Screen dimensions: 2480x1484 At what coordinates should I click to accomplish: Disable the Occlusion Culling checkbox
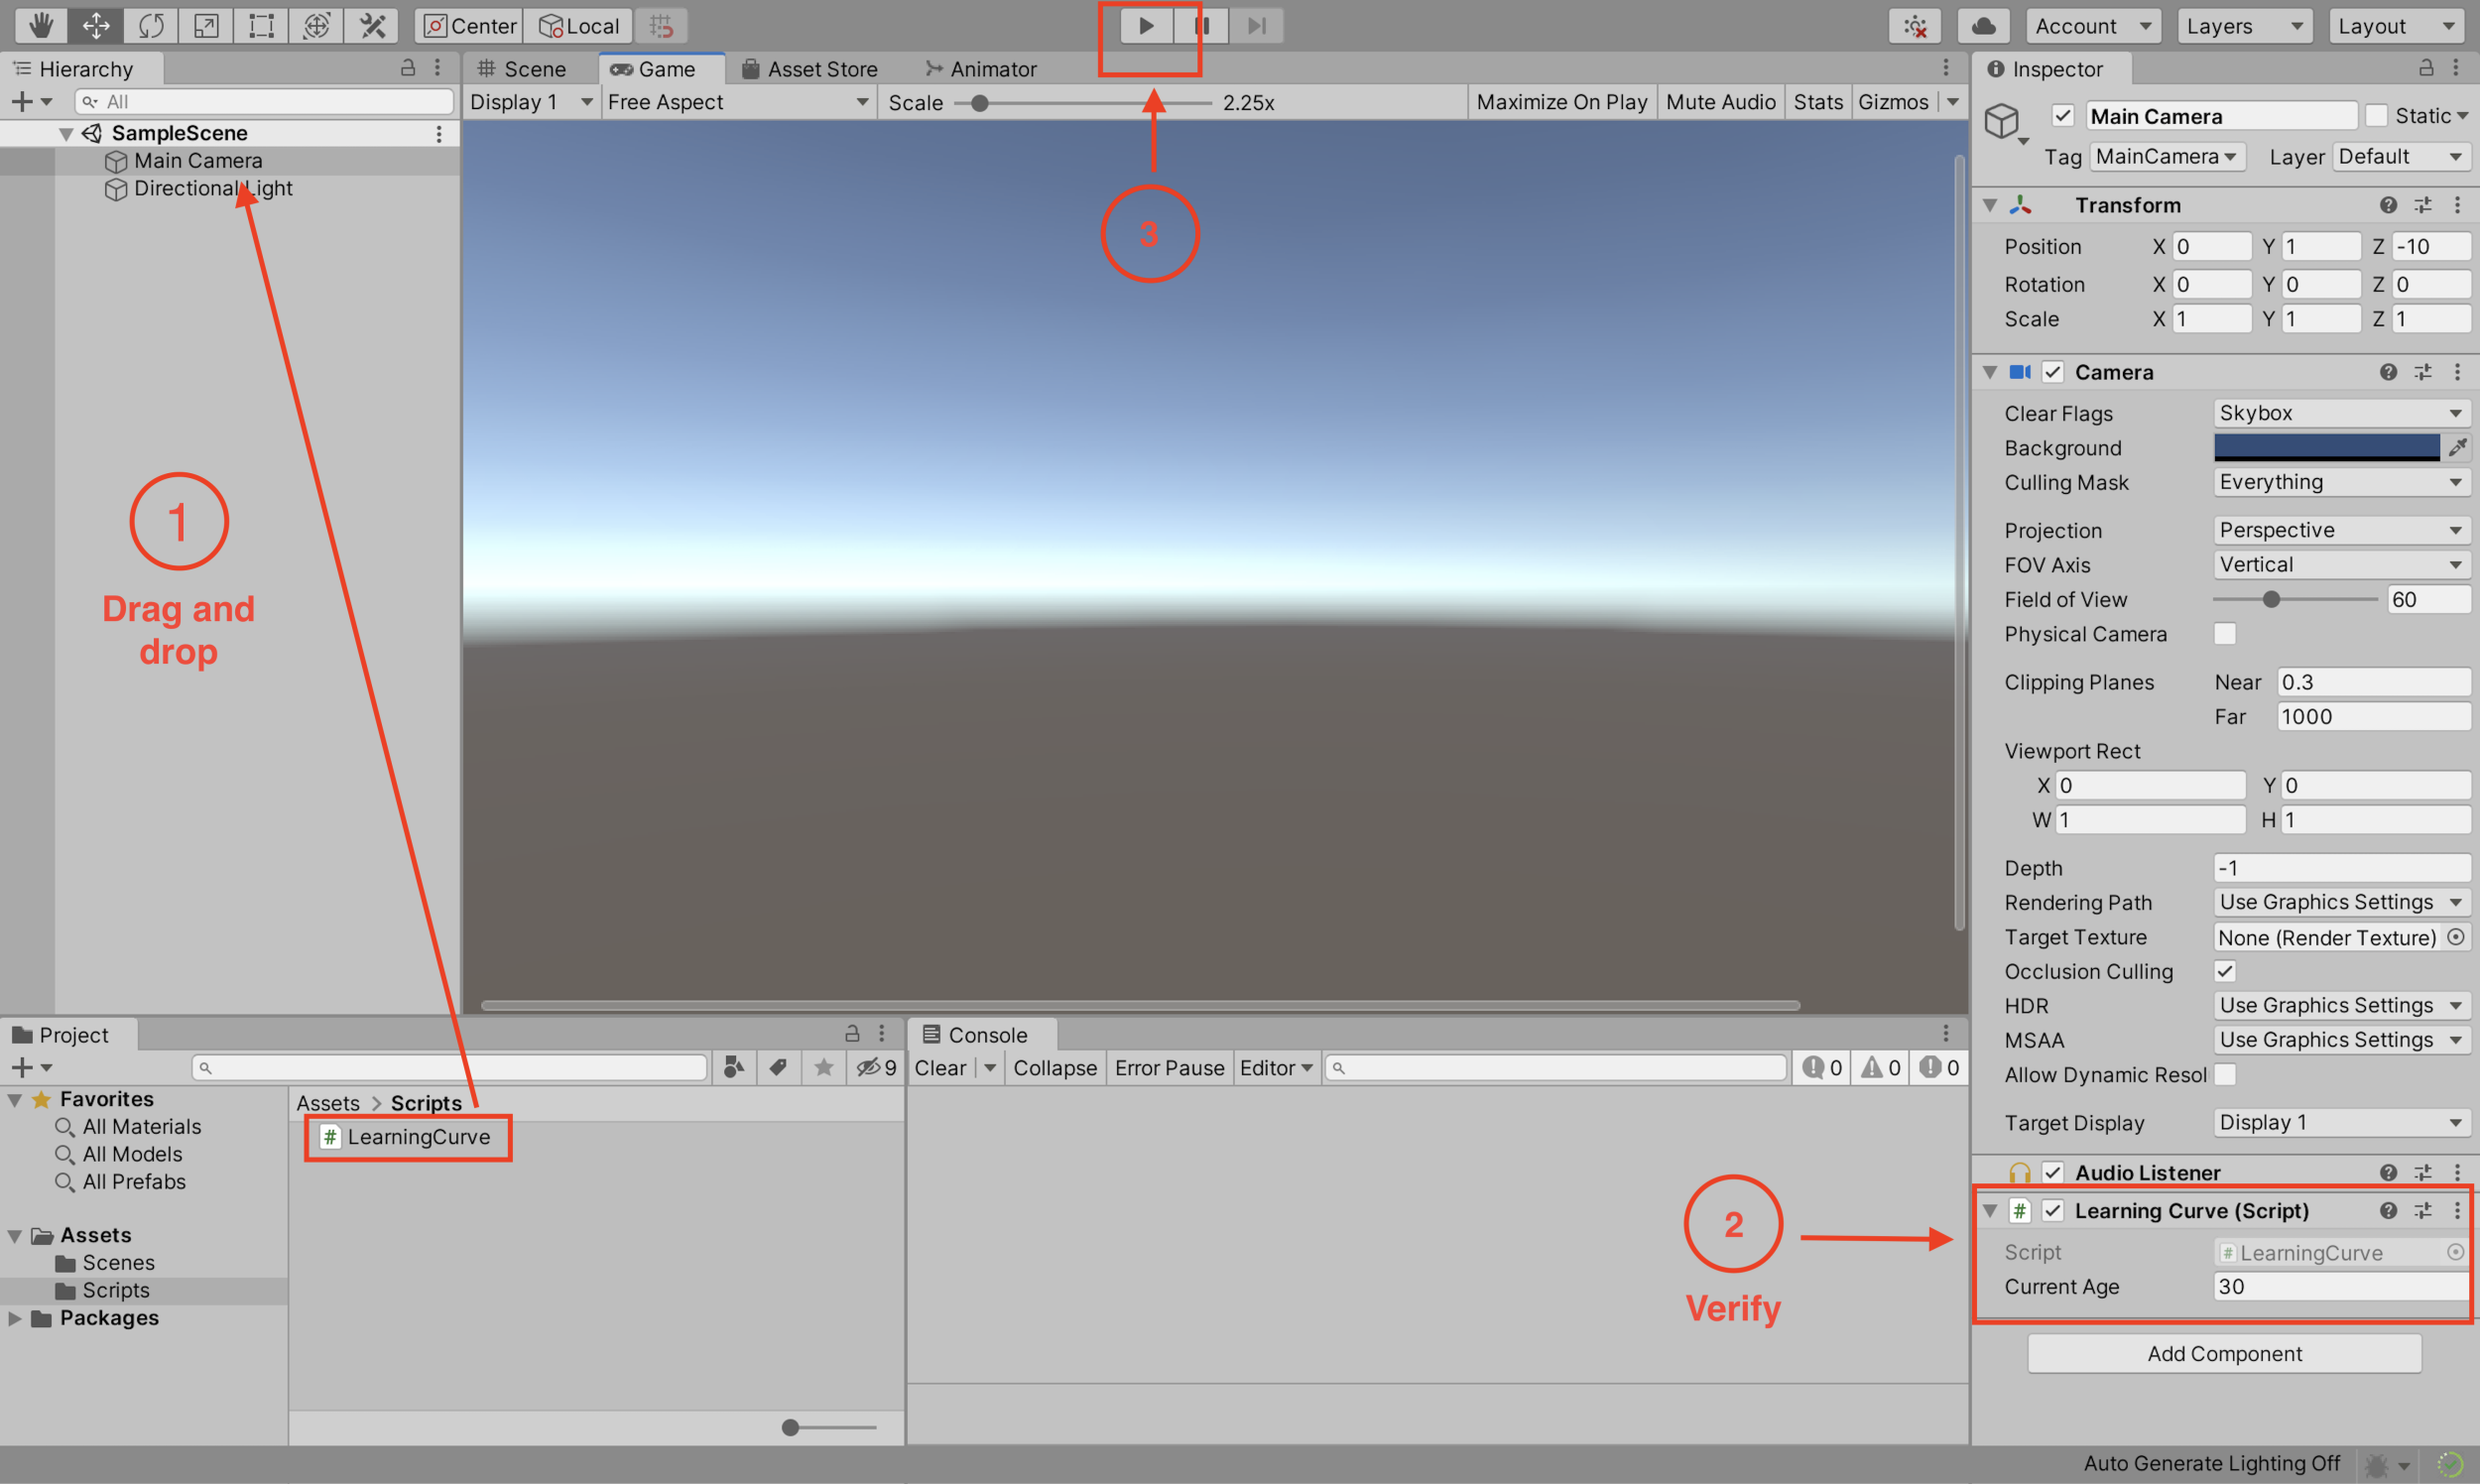[x=2225, y=971]
